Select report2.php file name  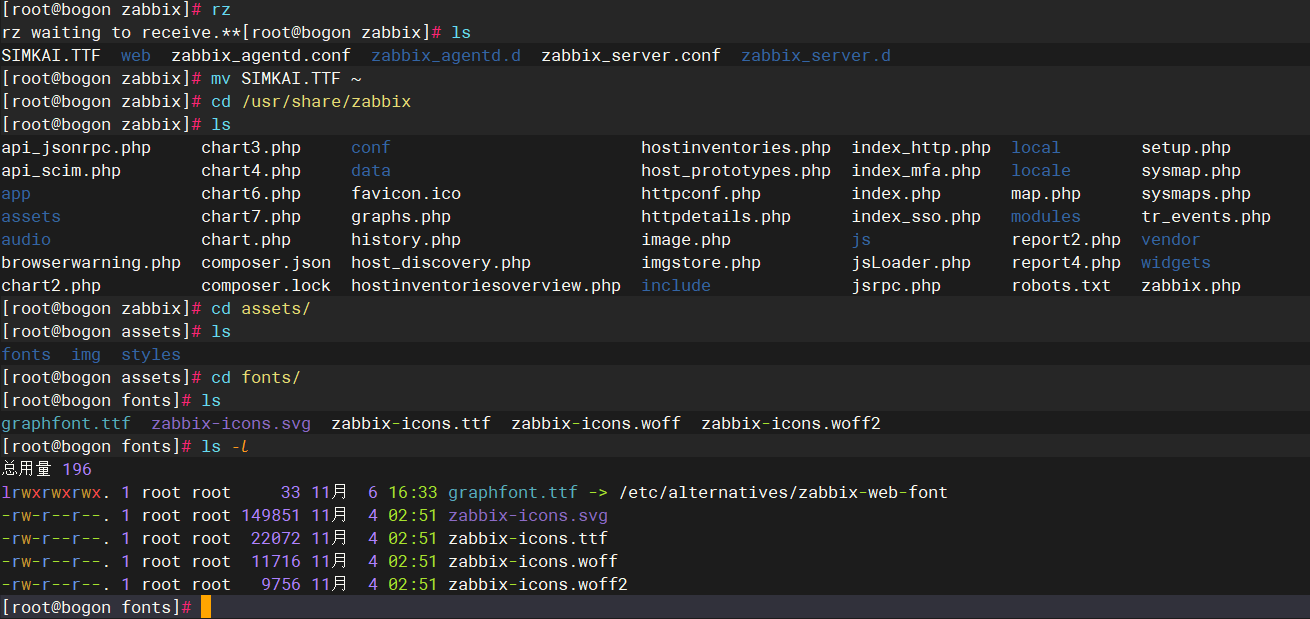pos(1066,239)
